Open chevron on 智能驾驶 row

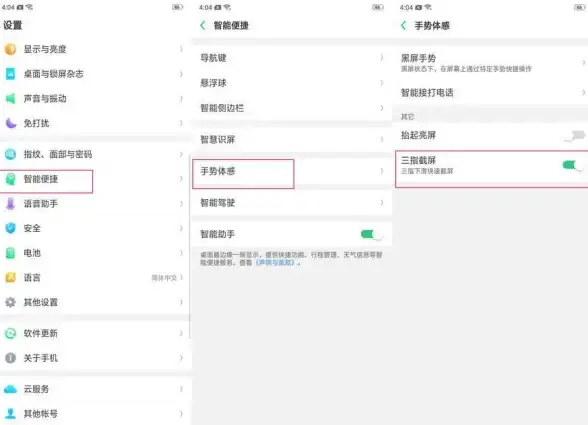click(382, 203)
